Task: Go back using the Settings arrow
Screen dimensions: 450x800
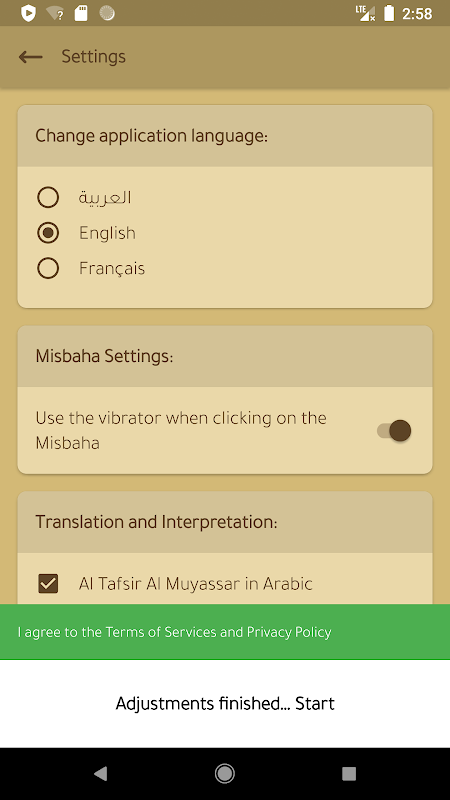Action: click(31, 57)
